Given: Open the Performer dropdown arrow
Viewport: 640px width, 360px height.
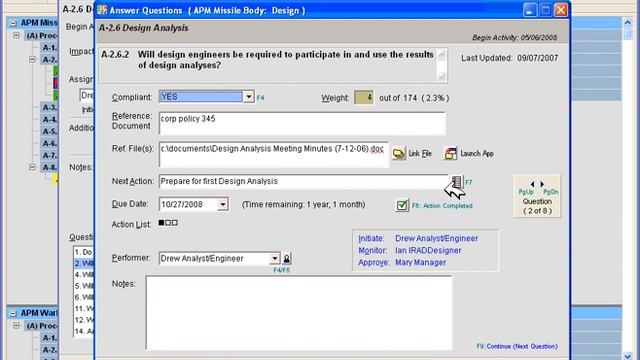Looking at the screenshot, I should [x=275, y=258].
